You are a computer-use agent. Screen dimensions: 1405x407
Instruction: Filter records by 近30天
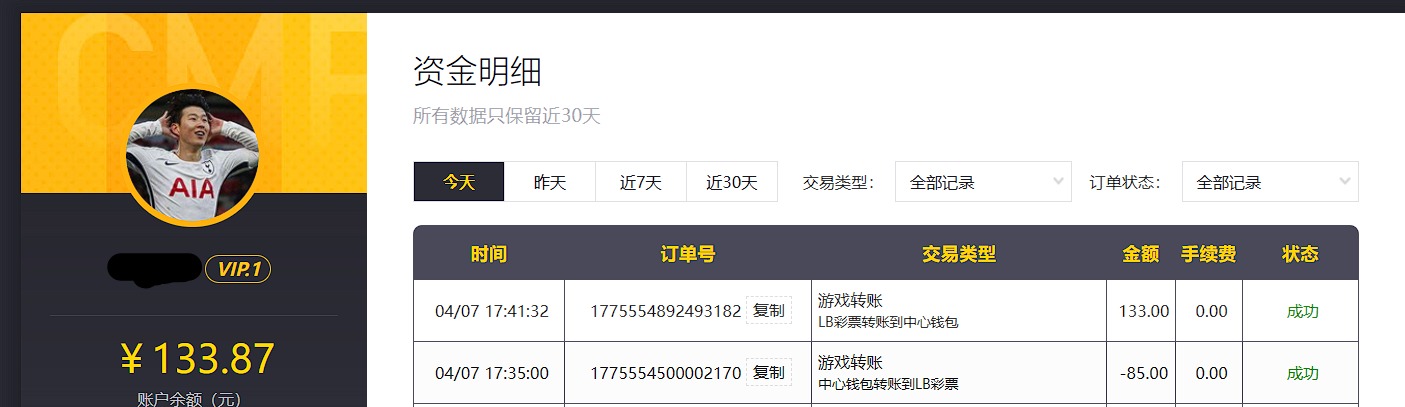732,182
